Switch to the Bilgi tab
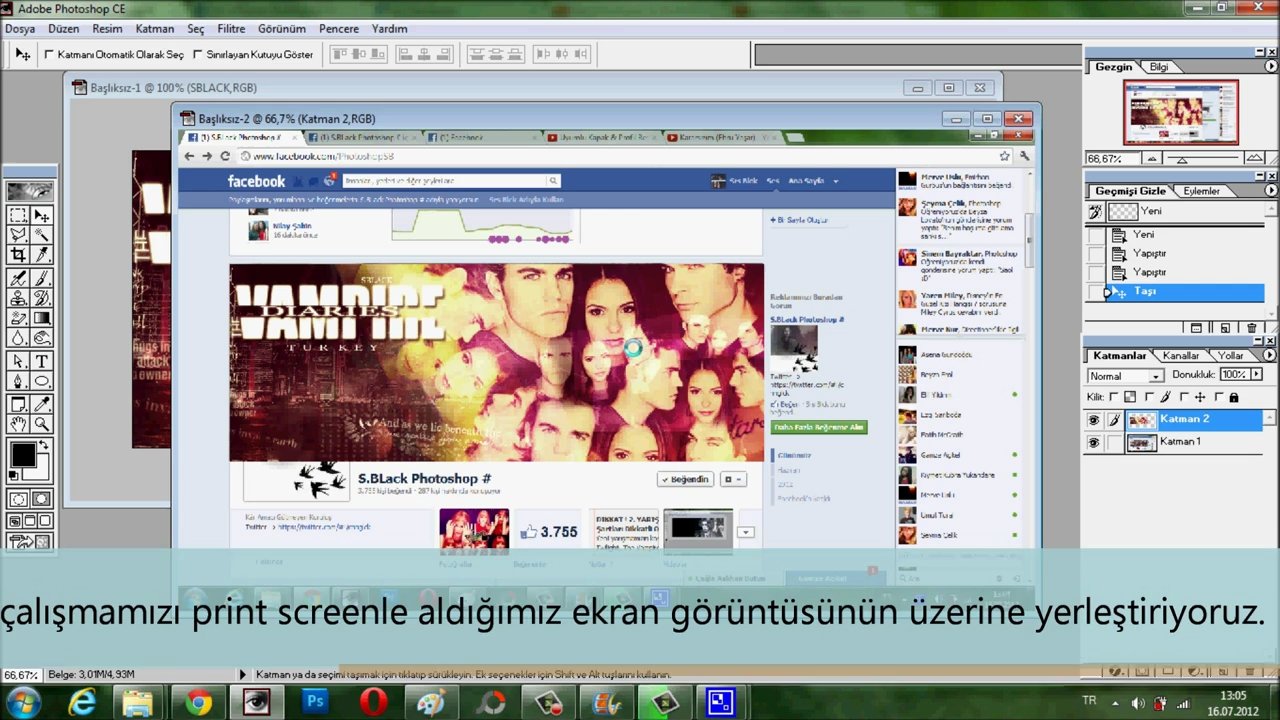The height and width of the screenshot is (720, 1280). (1158, 67)
